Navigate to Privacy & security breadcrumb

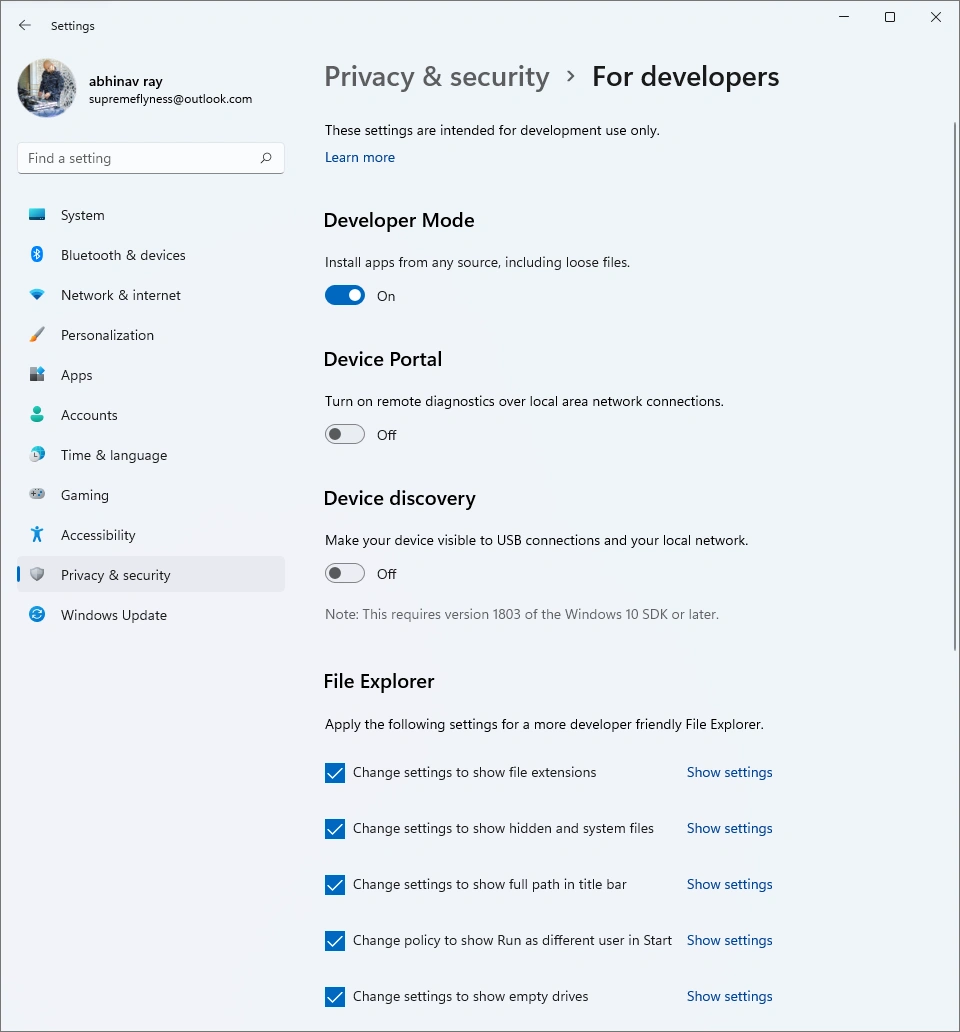(437, 77)
